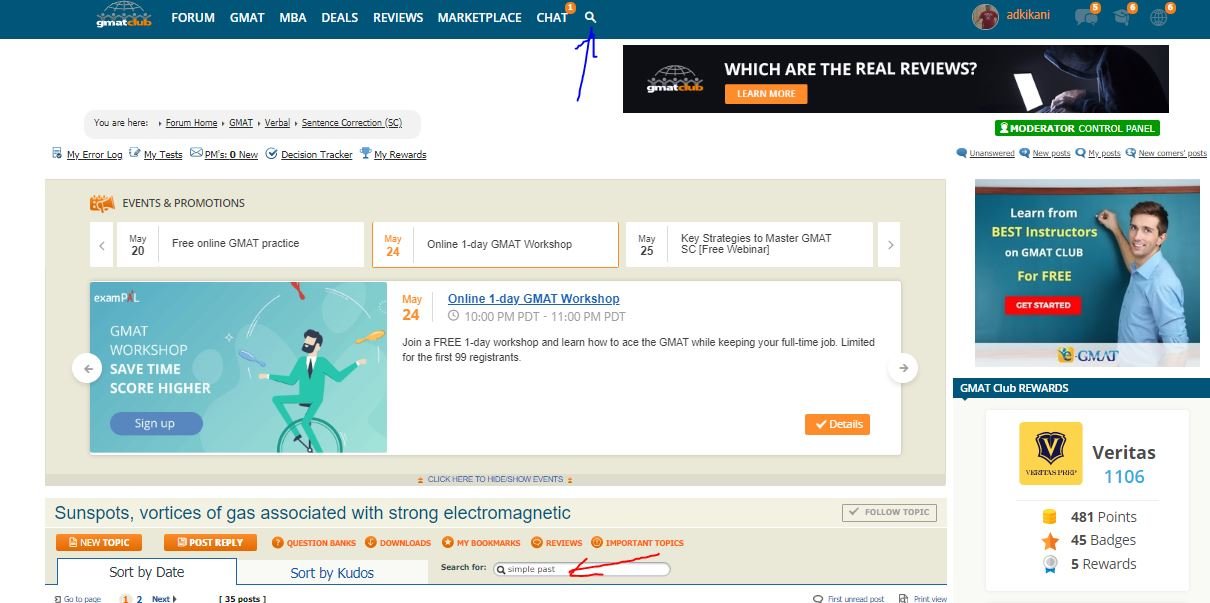Viewport: 1210px width, 603px height.
Task: Click the Unanswered posts bubble icon
Action: (962, 153)
